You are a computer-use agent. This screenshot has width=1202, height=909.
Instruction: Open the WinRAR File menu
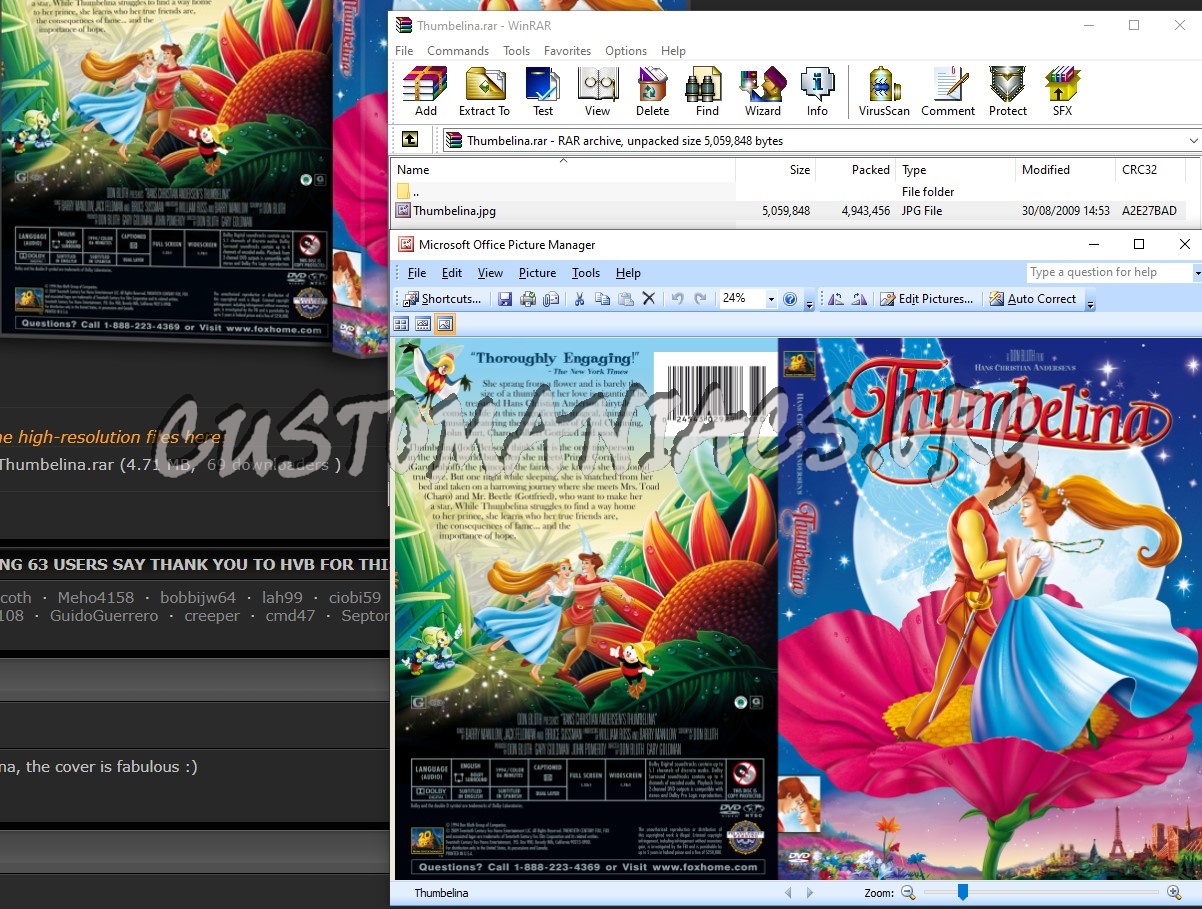point(404,51)
